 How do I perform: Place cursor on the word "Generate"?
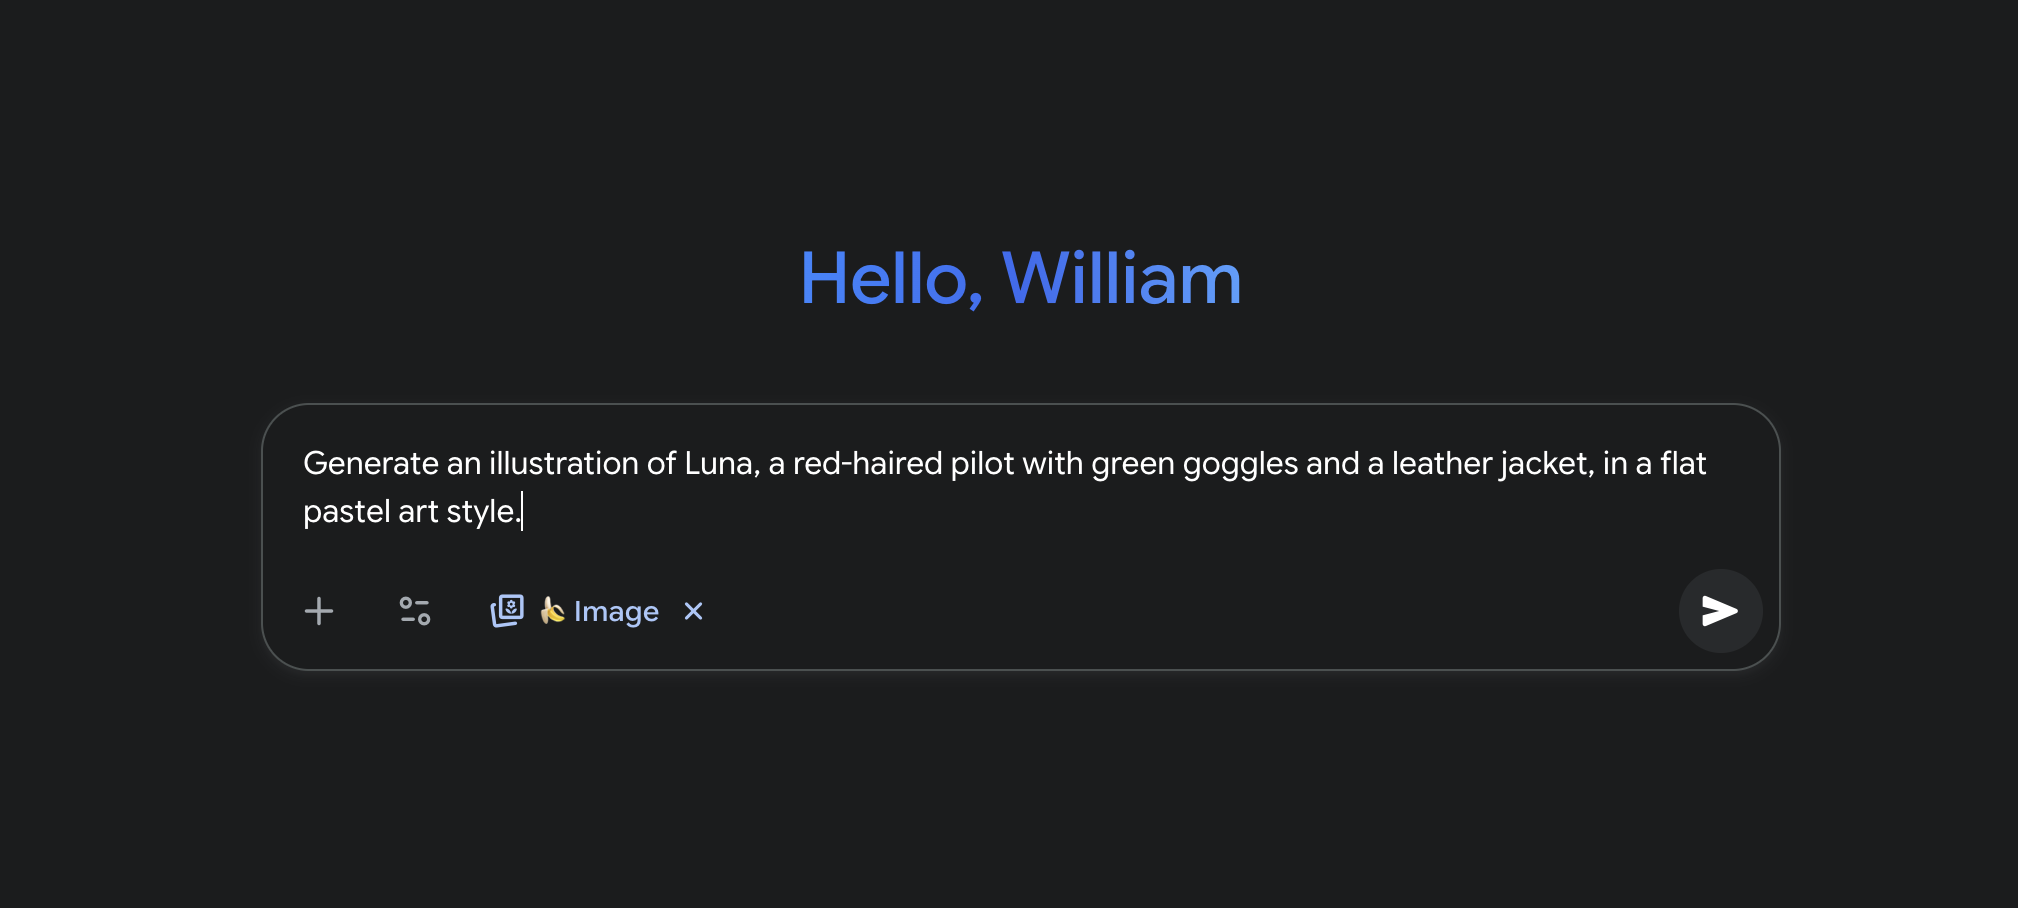[371, 464]
